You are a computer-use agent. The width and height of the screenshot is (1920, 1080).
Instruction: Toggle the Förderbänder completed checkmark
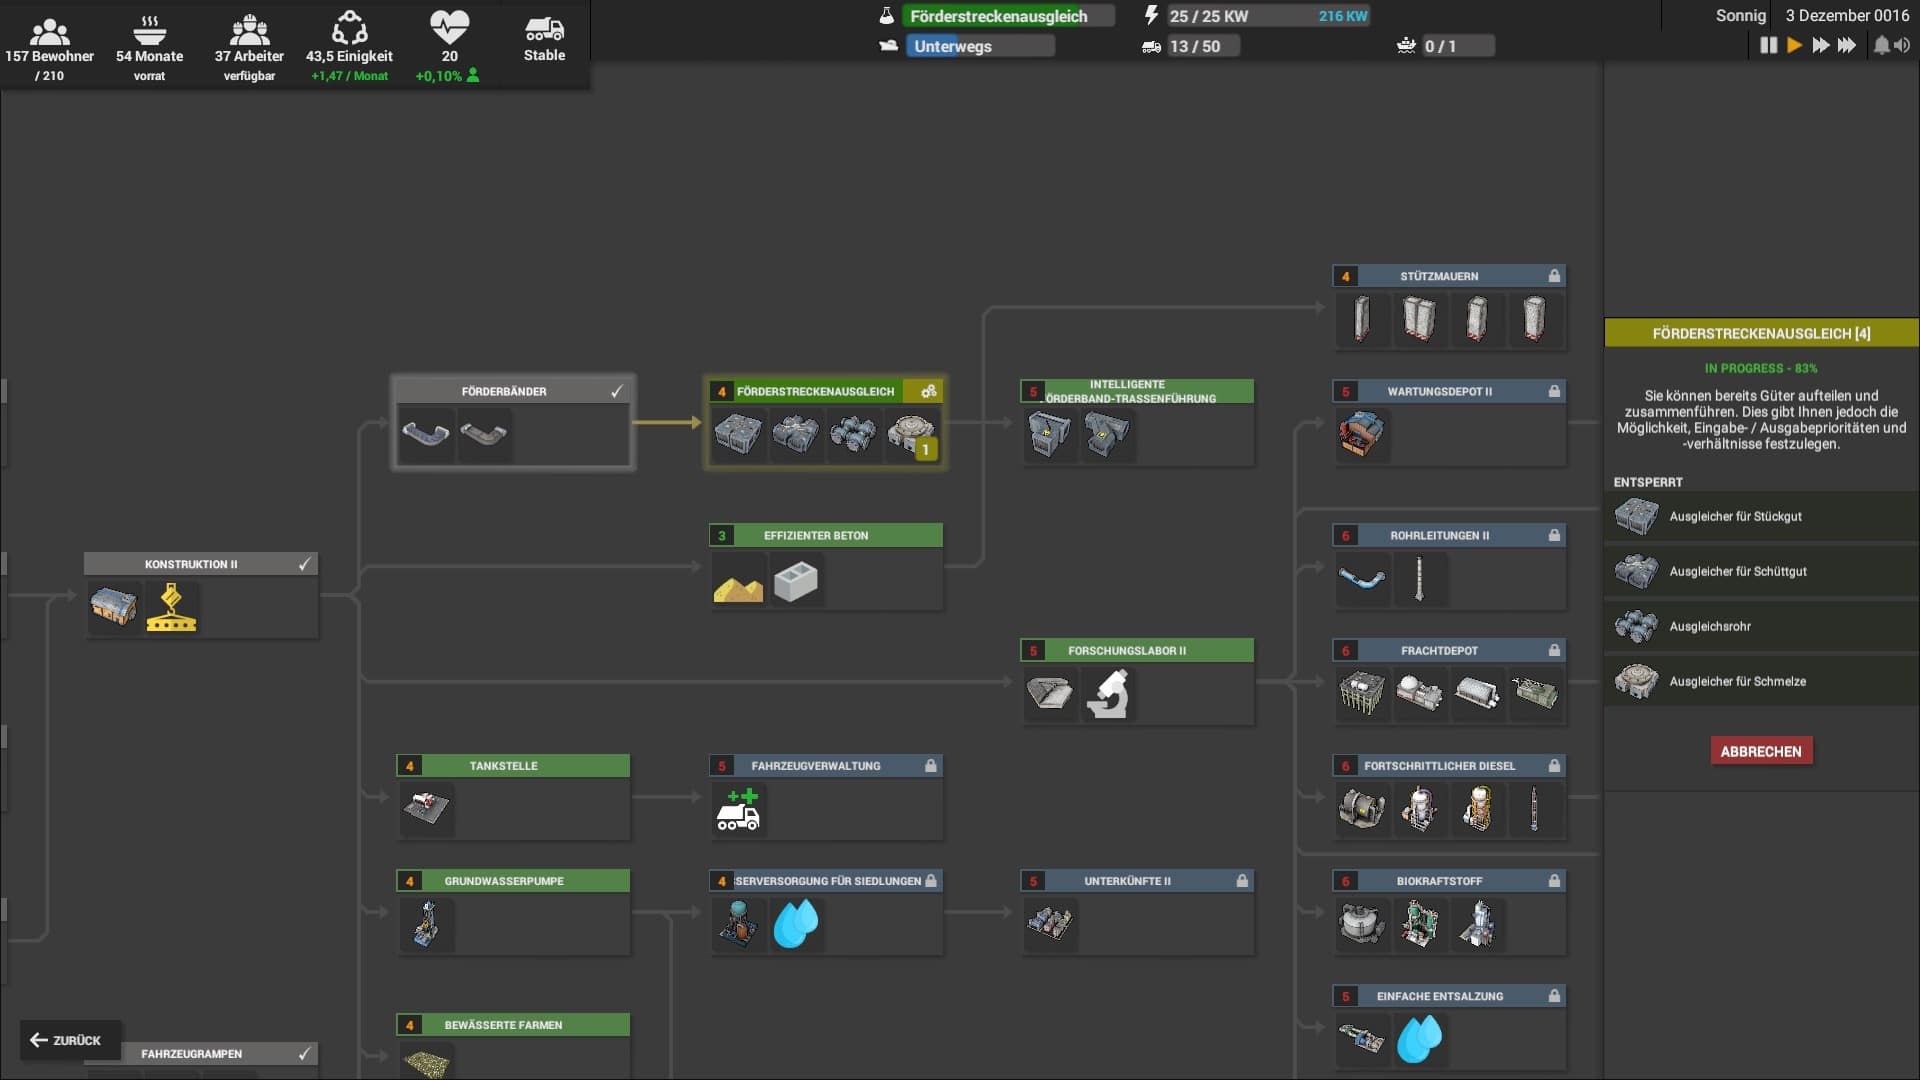tap(616, 390)
